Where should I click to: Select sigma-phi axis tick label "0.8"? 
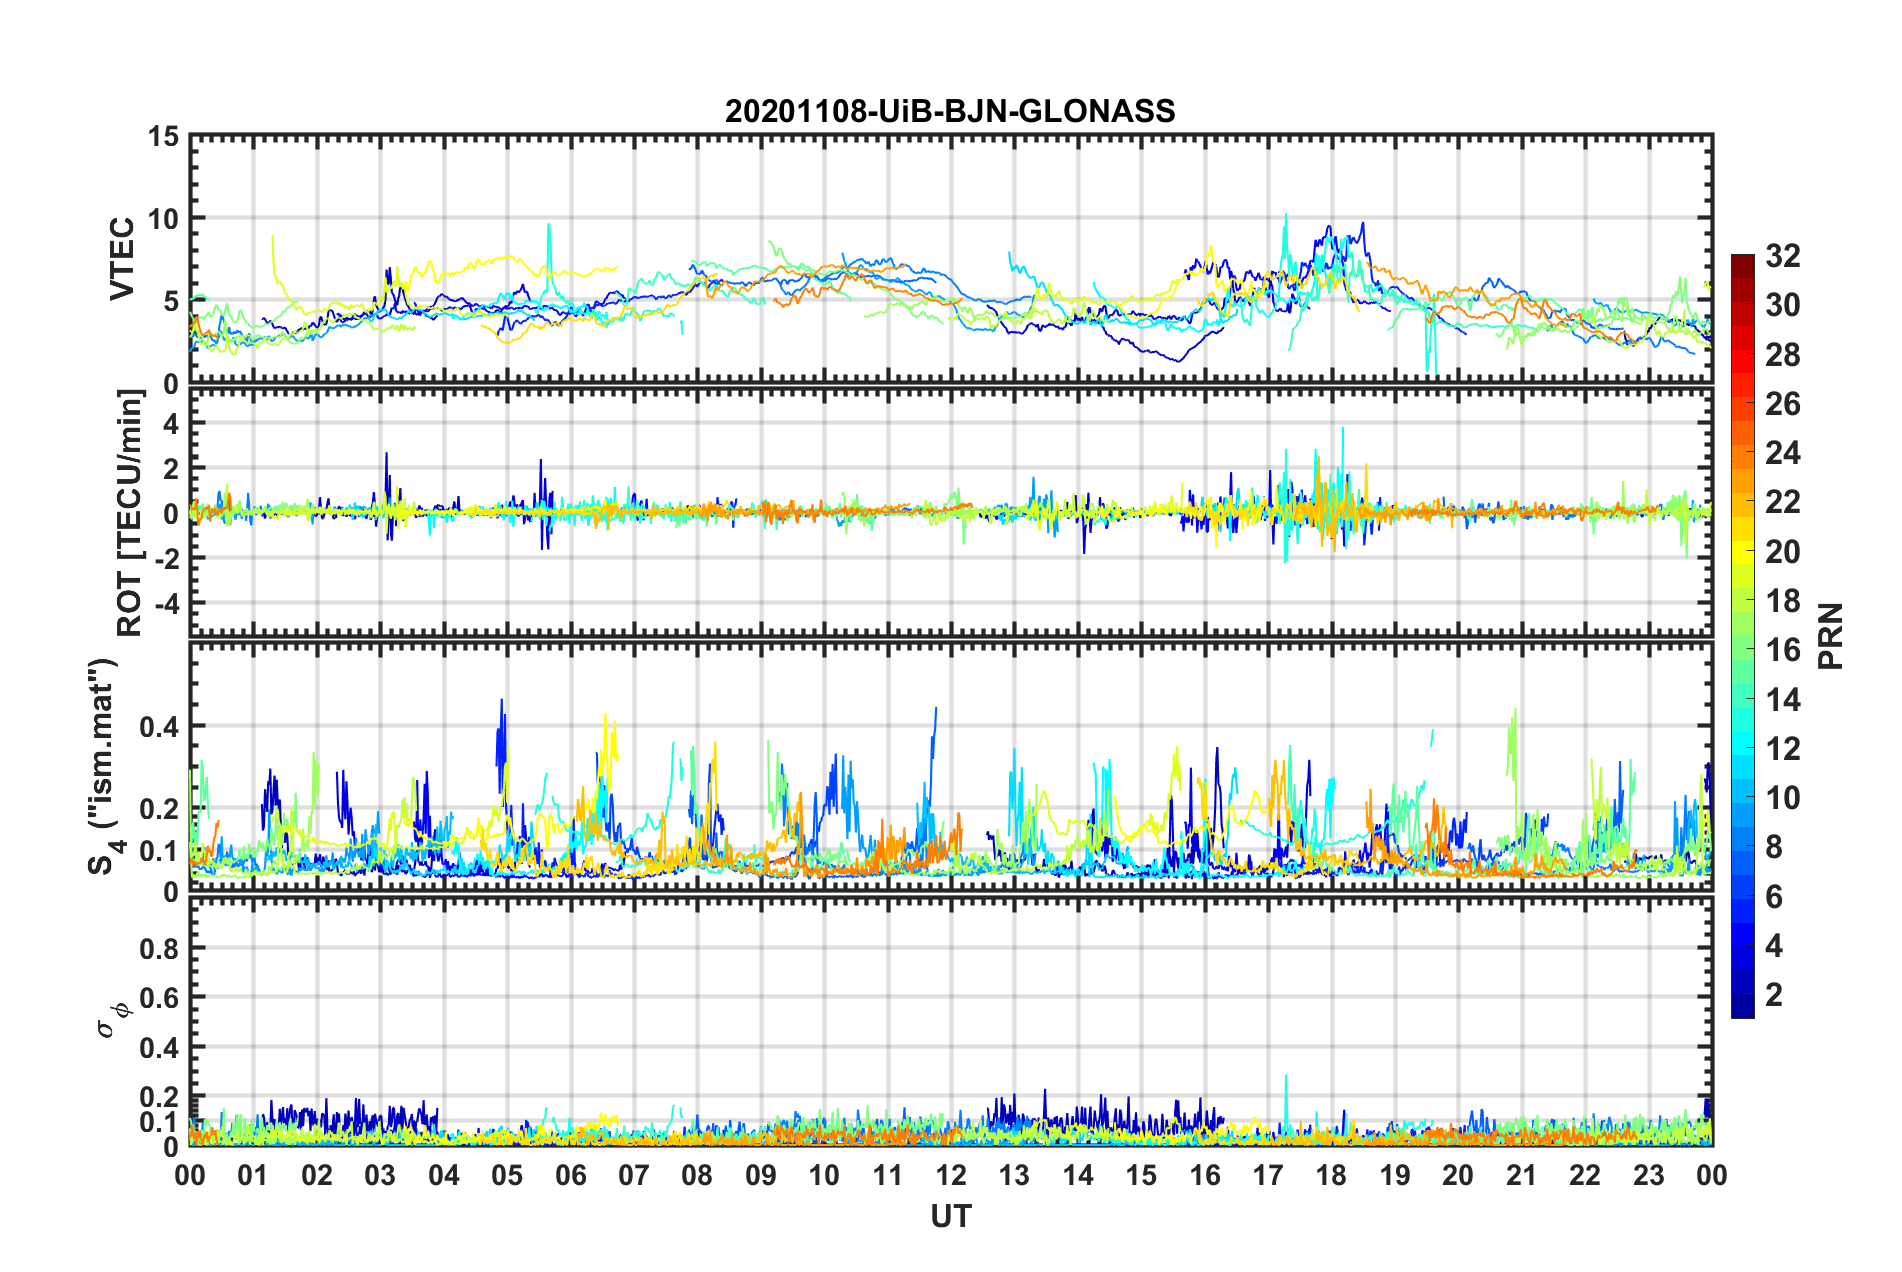160,948
